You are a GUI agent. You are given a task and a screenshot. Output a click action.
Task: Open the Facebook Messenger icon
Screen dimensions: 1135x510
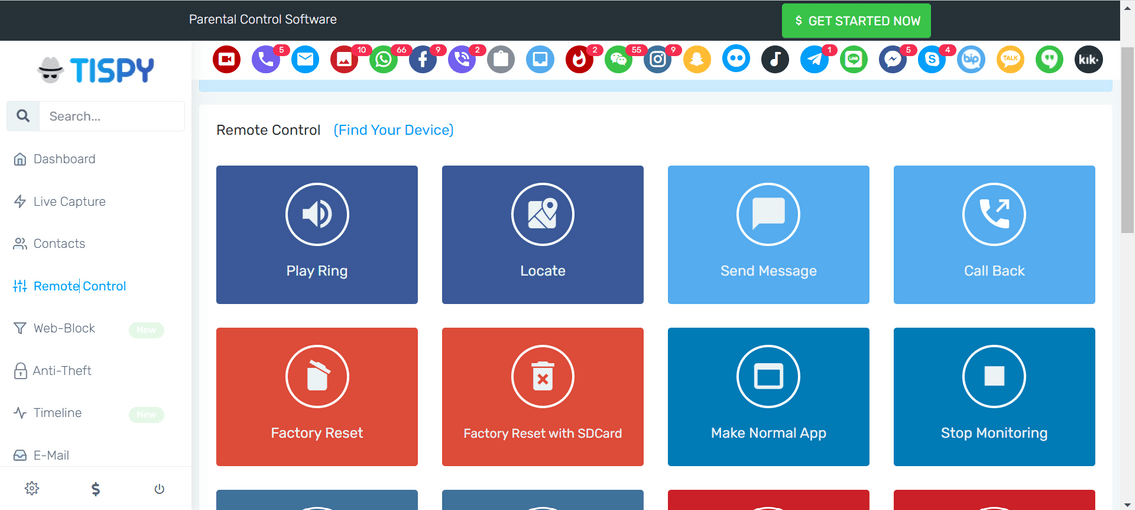(x=893, y=59)
